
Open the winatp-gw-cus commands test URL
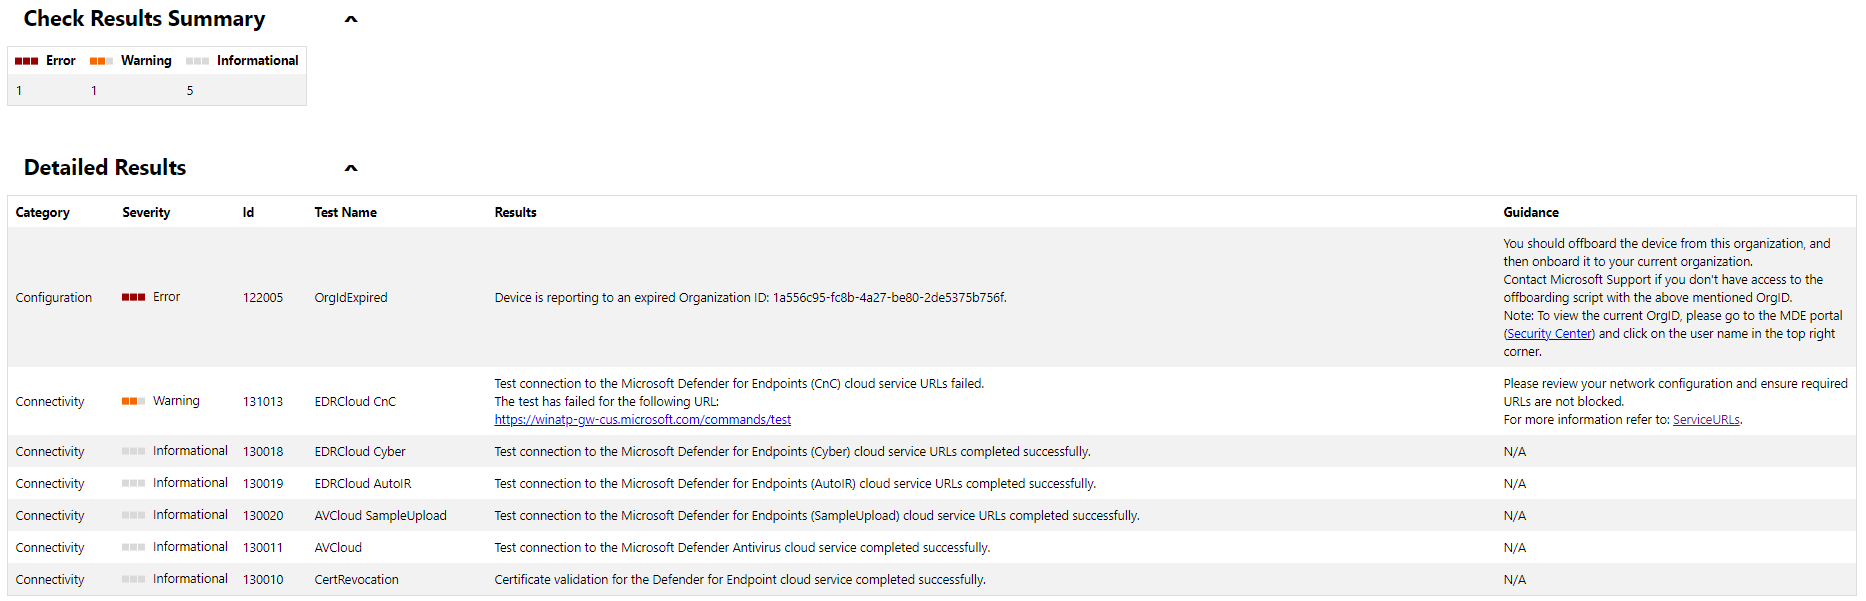pyautogui.click(x=642, y=420)
